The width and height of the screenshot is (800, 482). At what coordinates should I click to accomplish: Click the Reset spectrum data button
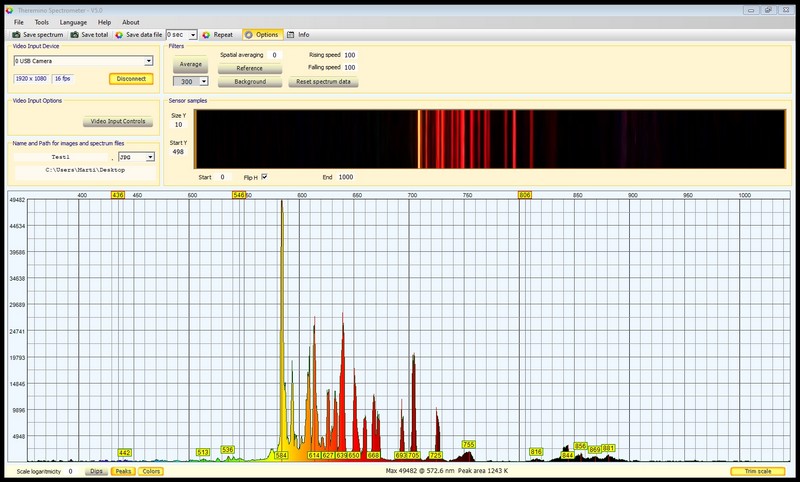(x=323, y=81)
